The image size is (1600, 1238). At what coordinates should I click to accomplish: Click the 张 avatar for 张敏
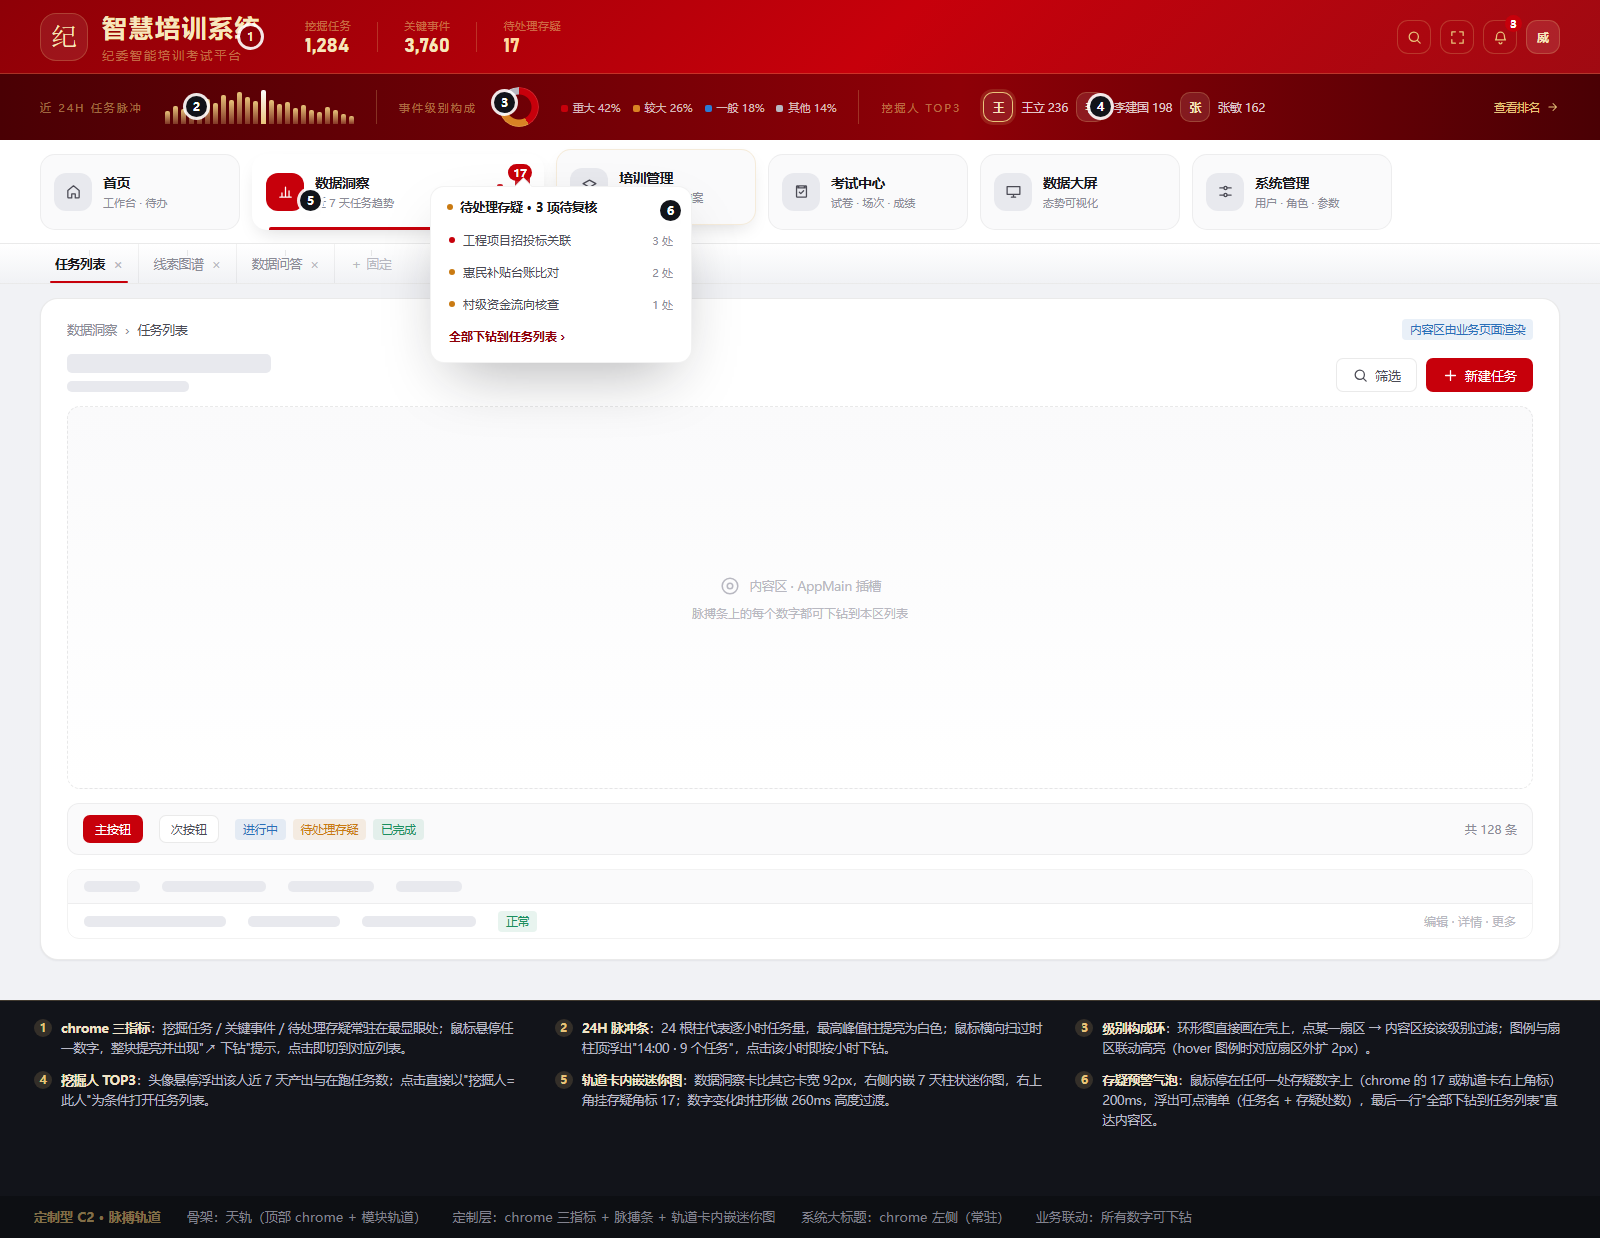[x=1195, y=107]
